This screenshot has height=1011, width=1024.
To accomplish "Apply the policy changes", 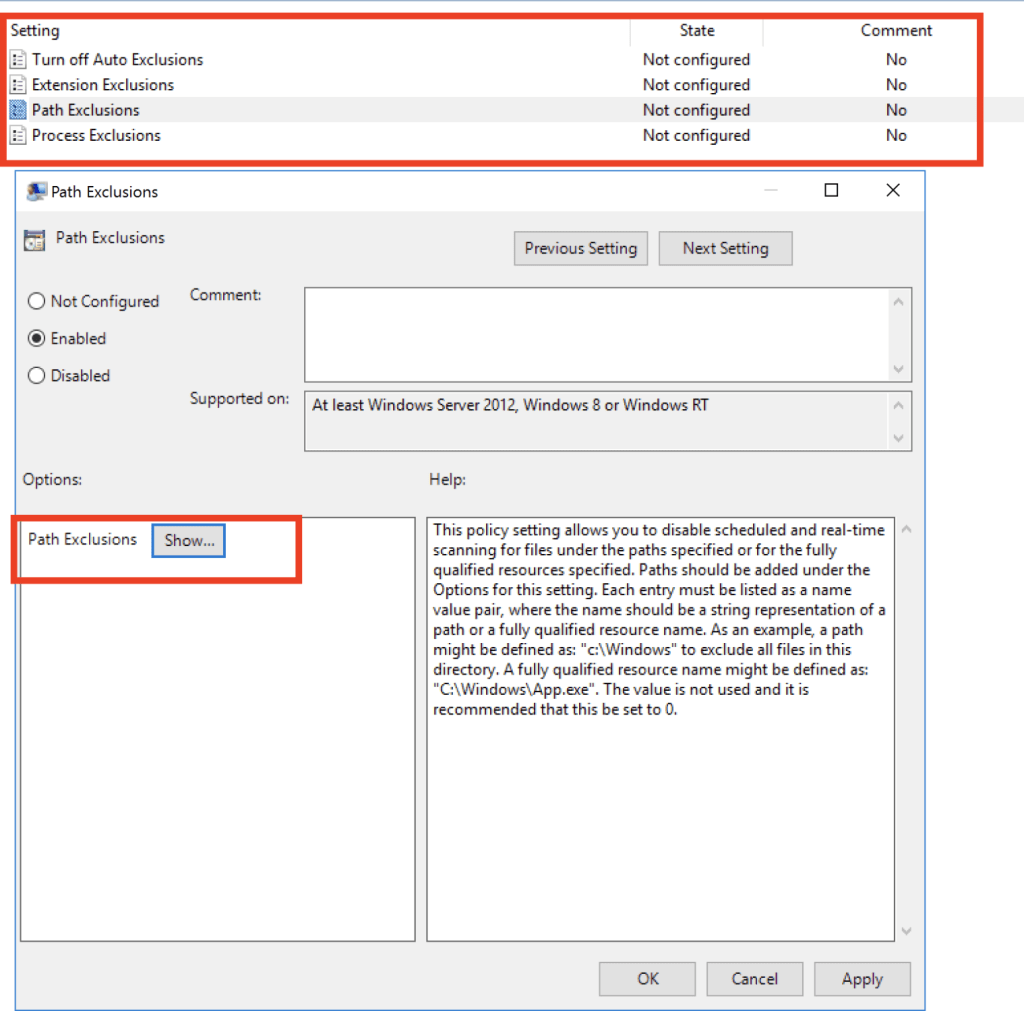I will 861,979.
